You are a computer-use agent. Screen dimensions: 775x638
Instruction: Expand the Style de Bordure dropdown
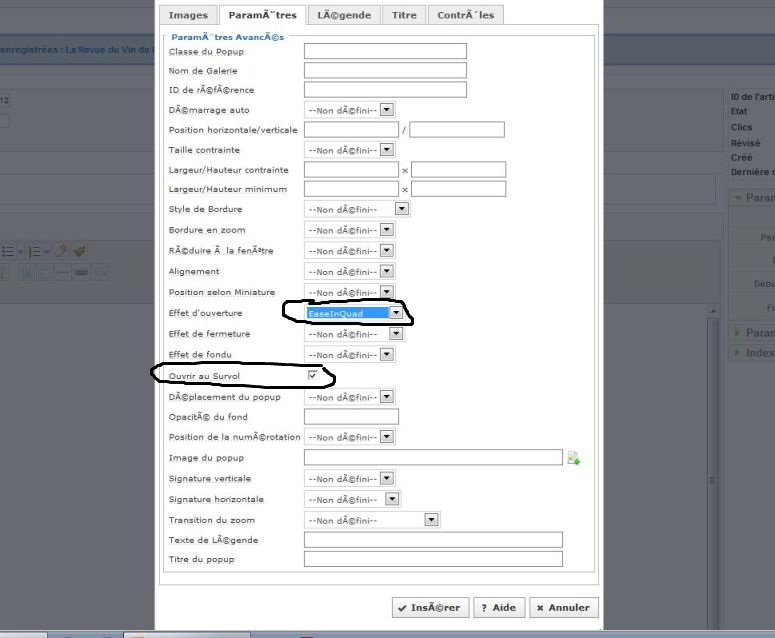click(x=401, y=209)
